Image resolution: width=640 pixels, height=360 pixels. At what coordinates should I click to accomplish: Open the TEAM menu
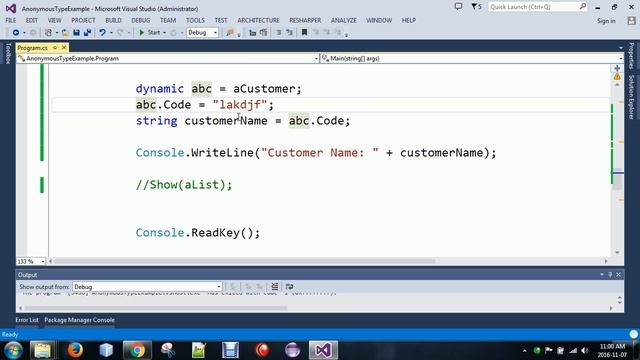coord(168,20)
